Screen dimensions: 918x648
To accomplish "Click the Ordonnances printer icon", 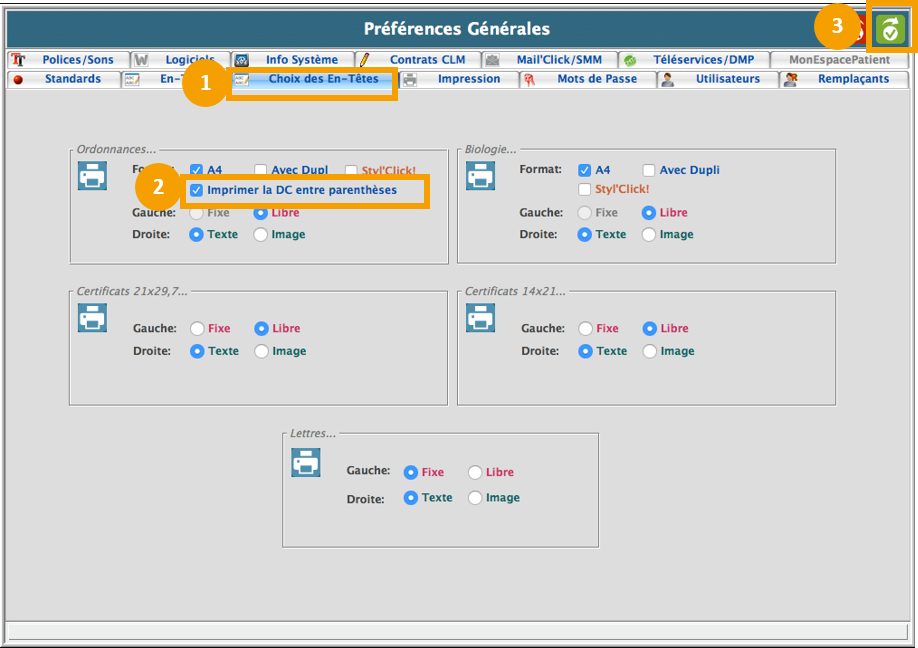I will 92,176.
